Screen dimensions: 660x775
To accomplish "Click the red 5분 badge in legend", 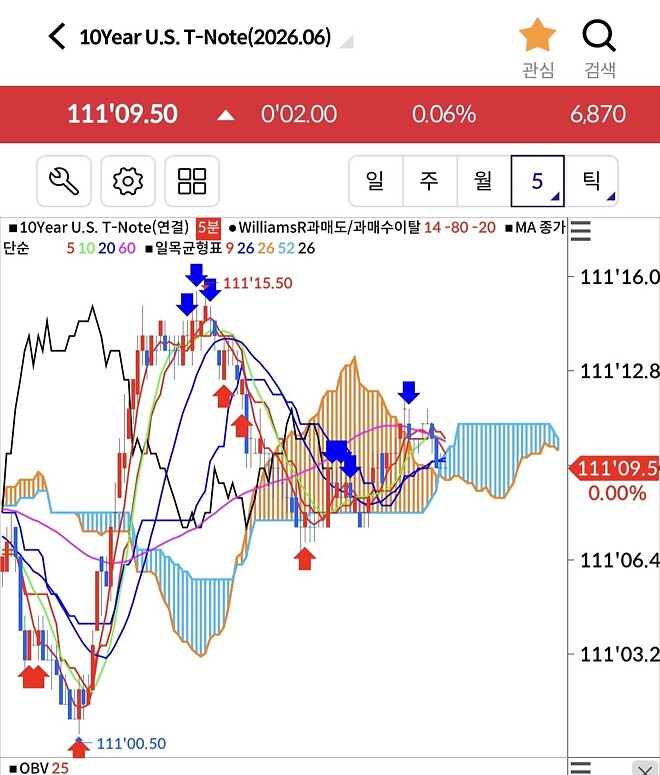I will tap(208, 227).
